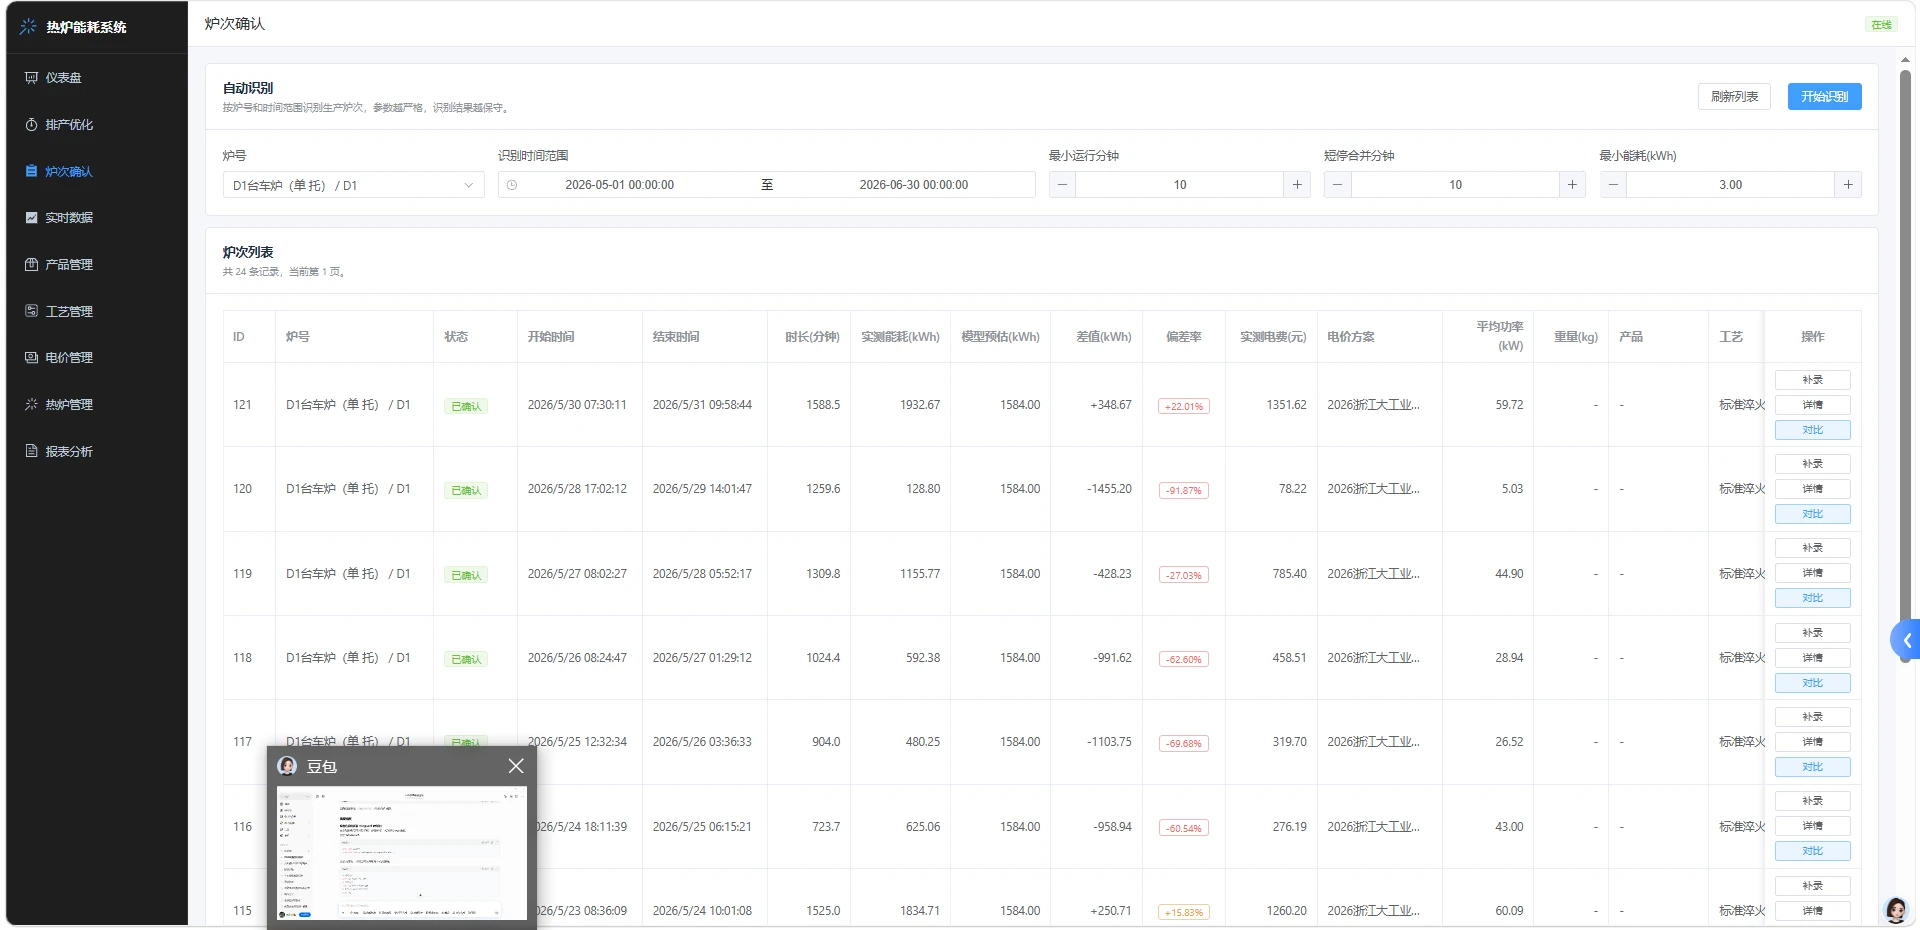
Task: Decrease 短停合并分钟 with minus button
Action: click(x=1337, y=185)
